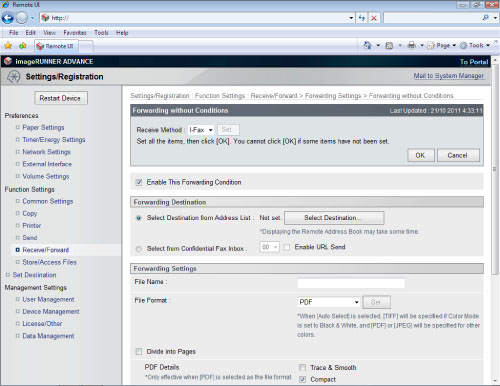Open the Favorites menu
500x386 pixels.
75,33
